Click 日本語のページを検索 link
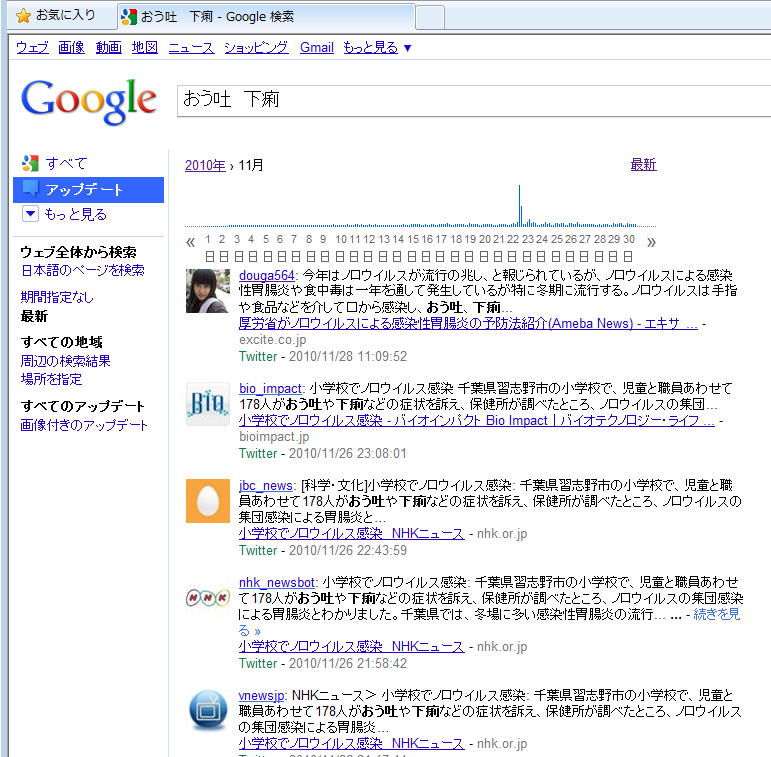This screenshot has width=771, height=757. (x=83, y=270)
